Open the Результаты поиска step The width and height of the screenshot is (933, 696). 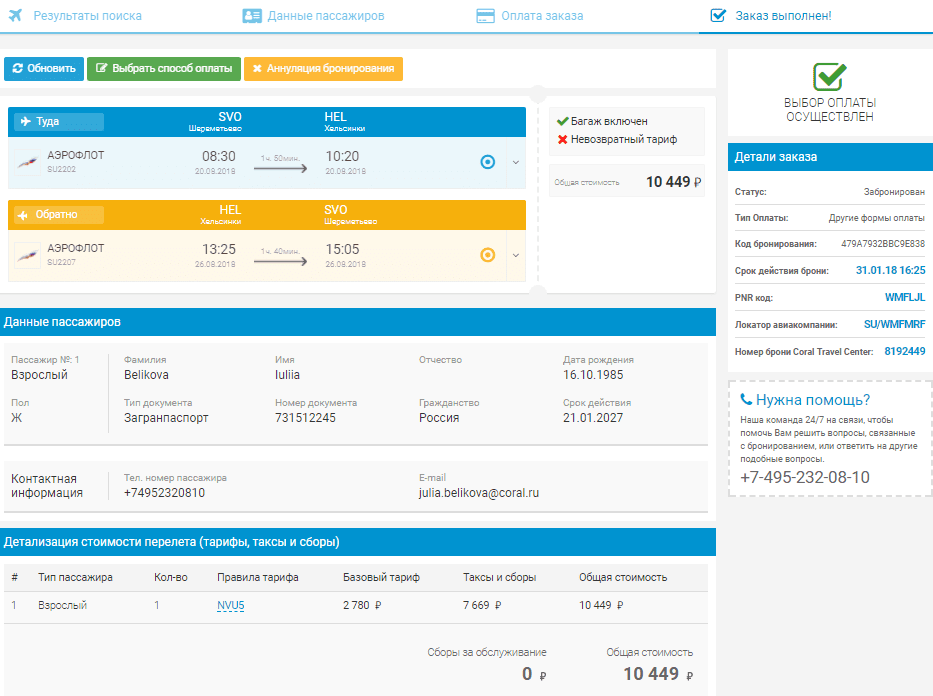(x=87, y=16)
